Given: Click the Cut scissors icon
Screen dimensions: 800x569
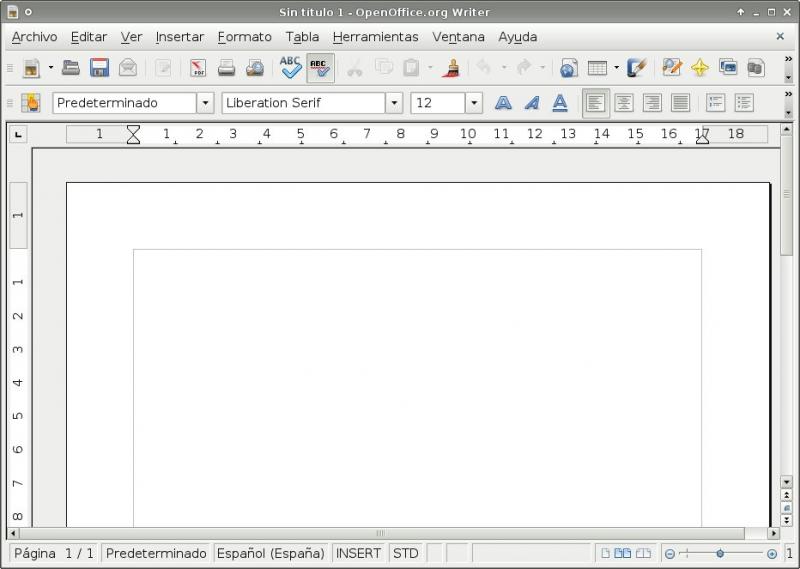Looking at the screenshot, I should pos(355,68).
